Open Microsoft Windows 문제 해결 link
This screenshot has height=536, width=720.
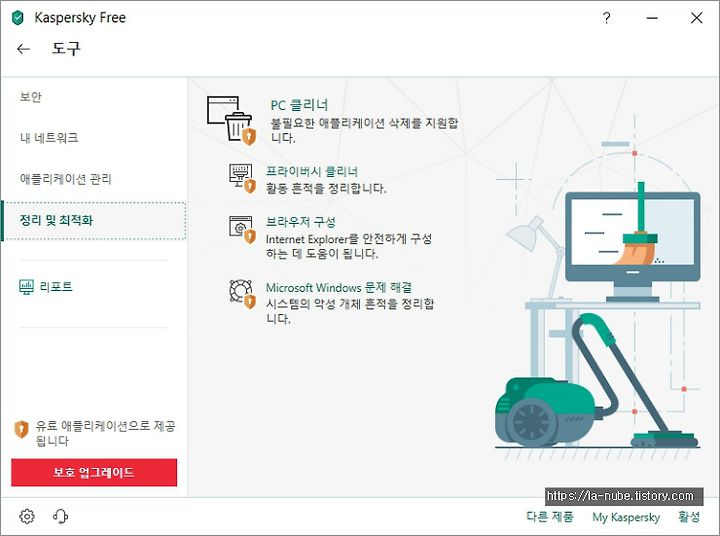click(339, 288)
